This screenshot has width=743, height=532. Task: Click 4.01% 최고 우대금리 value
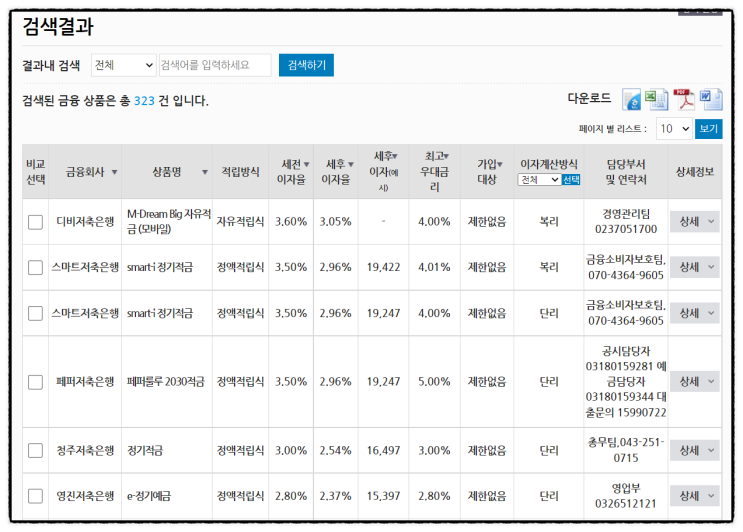click(x=434, y=268)
